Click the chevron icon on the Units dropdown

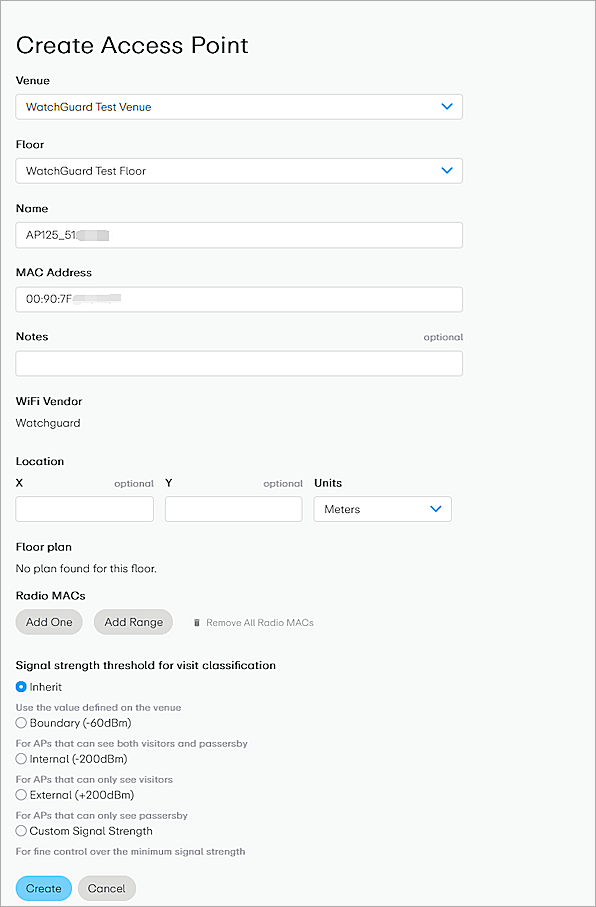(x=435, y=509)
